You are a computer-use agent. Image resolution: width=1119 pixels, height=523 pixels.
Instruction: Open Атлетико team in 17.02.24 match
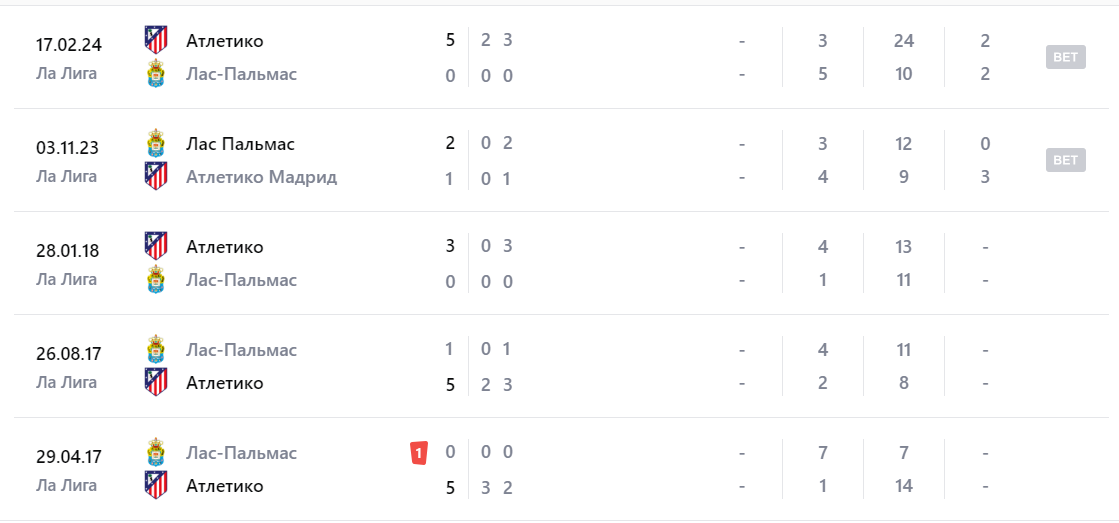pos(224,41)
